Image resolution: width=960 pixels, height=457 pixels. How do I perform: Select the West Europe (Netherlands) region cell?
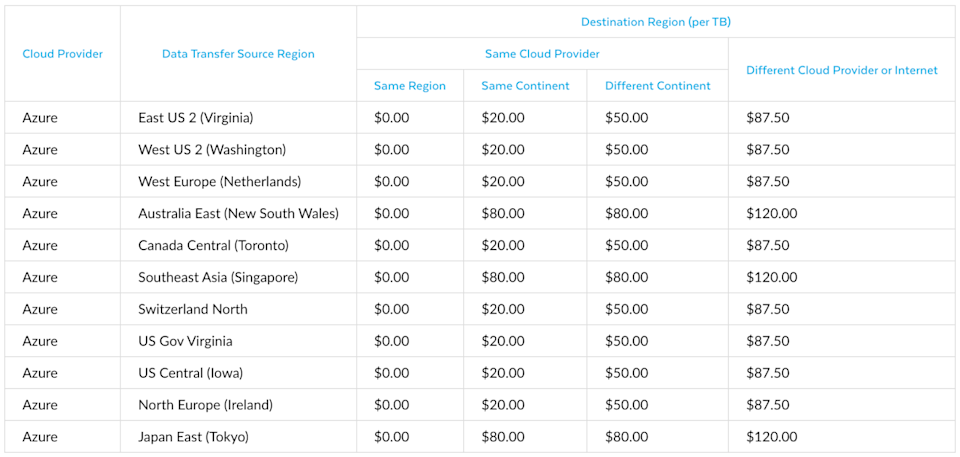220,181
